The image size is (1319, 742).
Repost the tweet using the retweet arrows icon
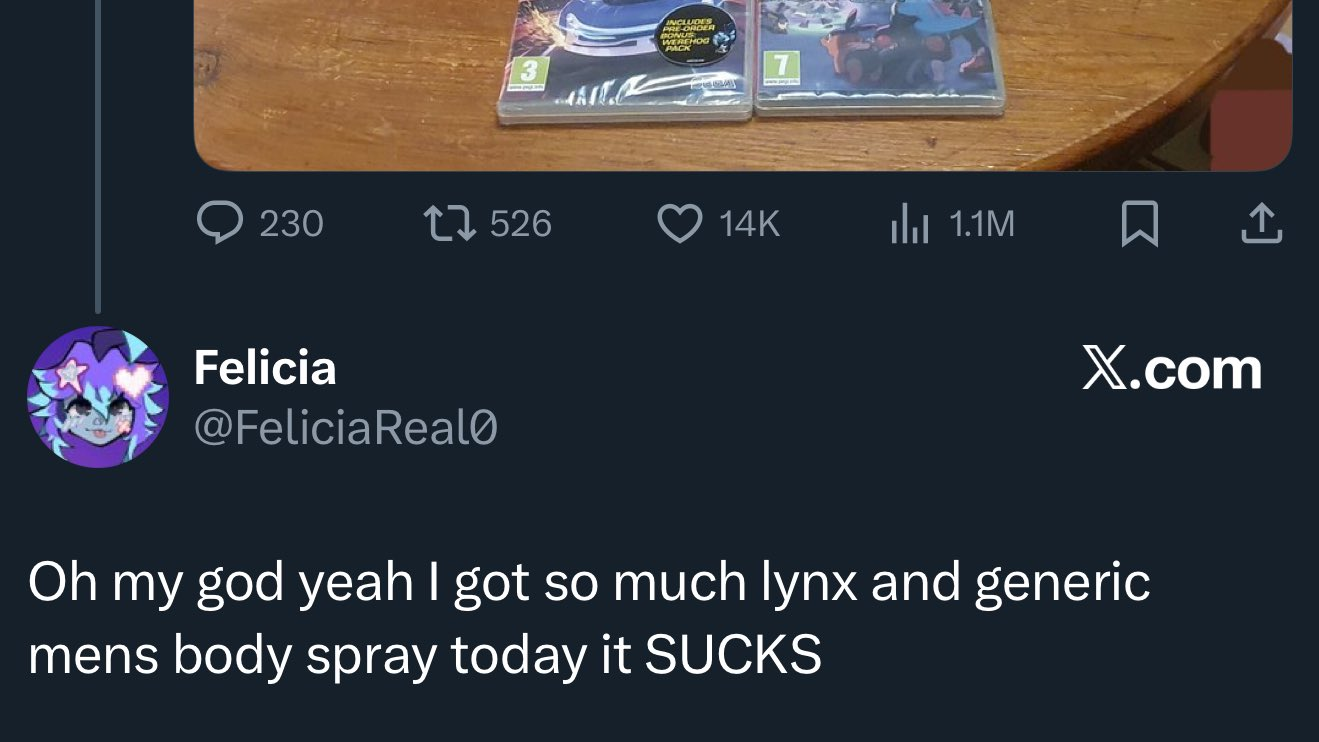pos(450,223)
